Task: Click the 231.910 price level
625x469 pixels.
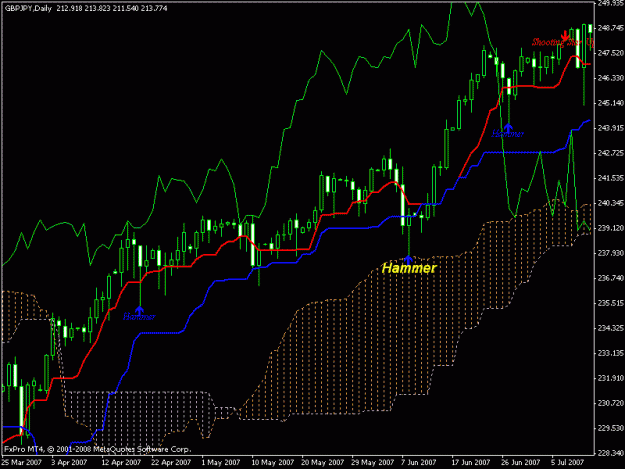Action: pos(610,378)
